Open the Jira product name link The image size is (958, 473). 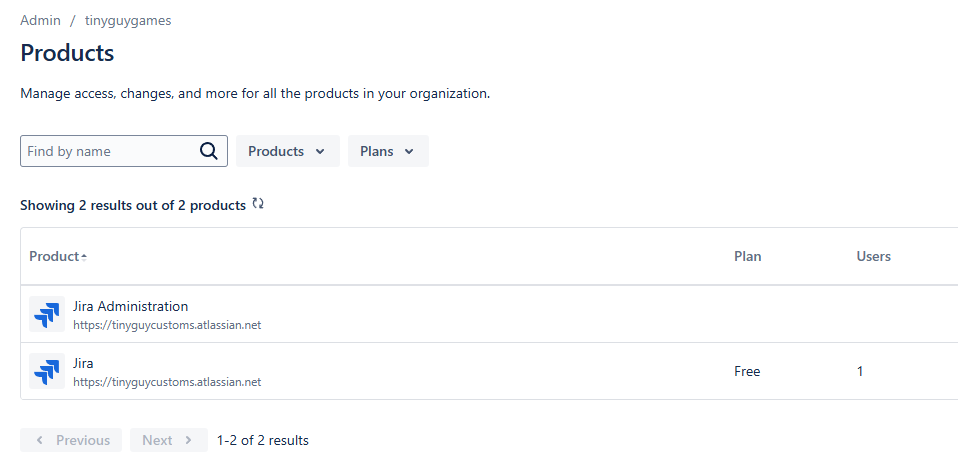coord(83,363)
